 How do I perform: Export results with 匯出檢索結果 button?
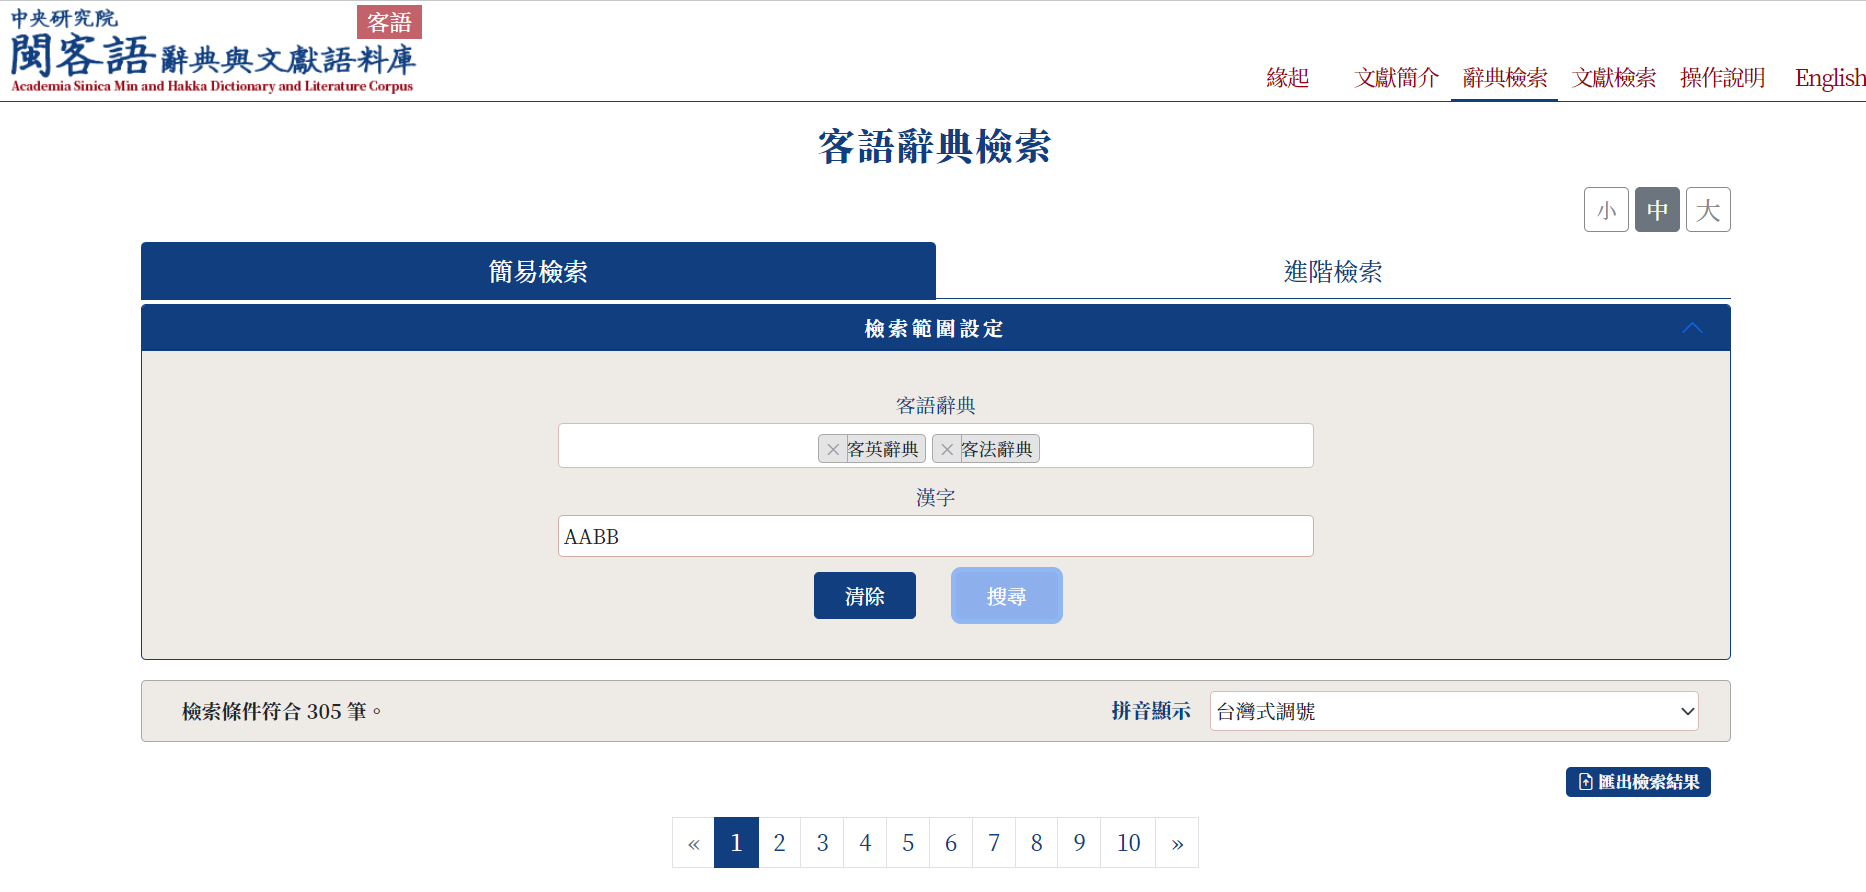coord(1638,782)
